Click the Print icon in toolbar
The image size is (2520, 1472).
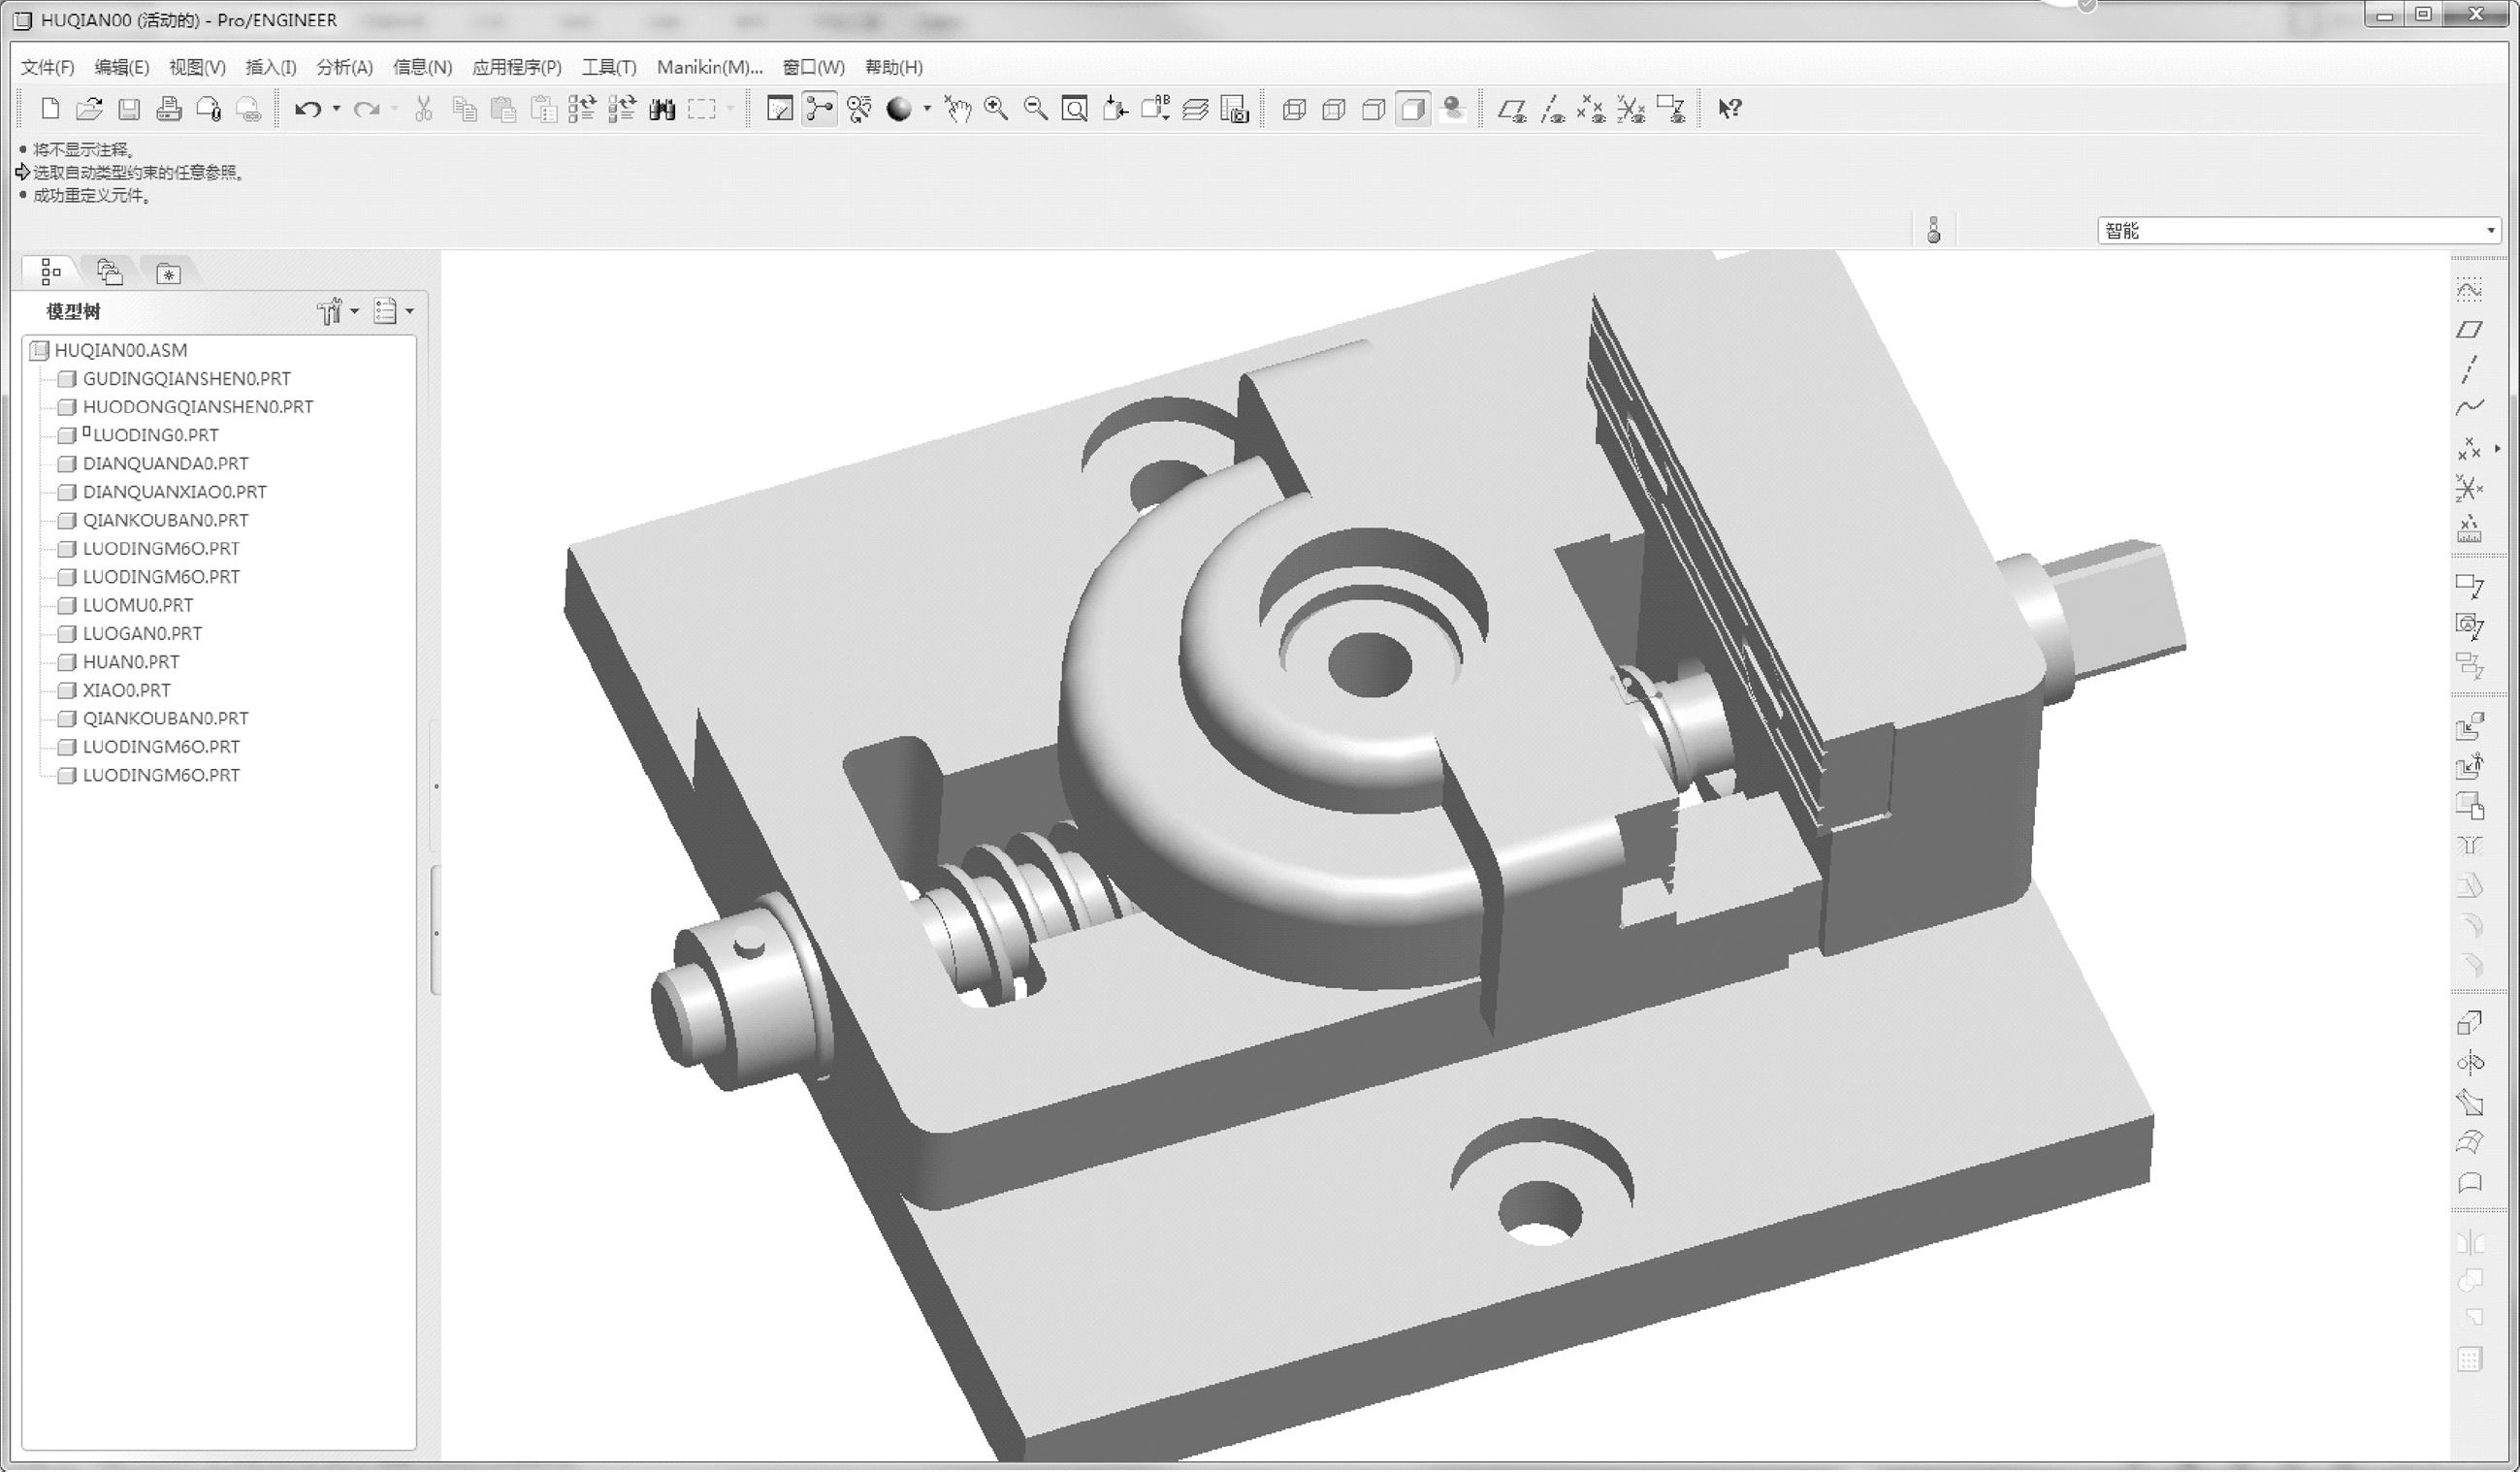click(x=168, y=109)
